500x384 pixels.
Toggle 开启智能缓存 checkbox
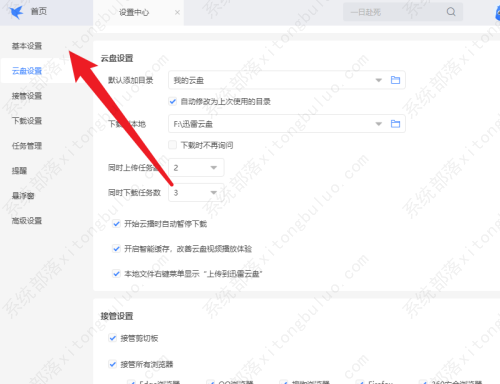coord(116,249)
